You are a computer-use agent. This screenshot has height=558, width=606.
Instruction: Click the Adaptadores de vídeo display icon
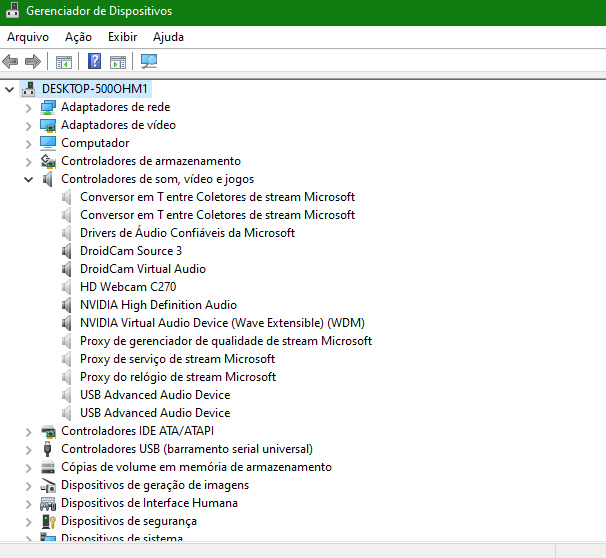[x=48, y=125]
